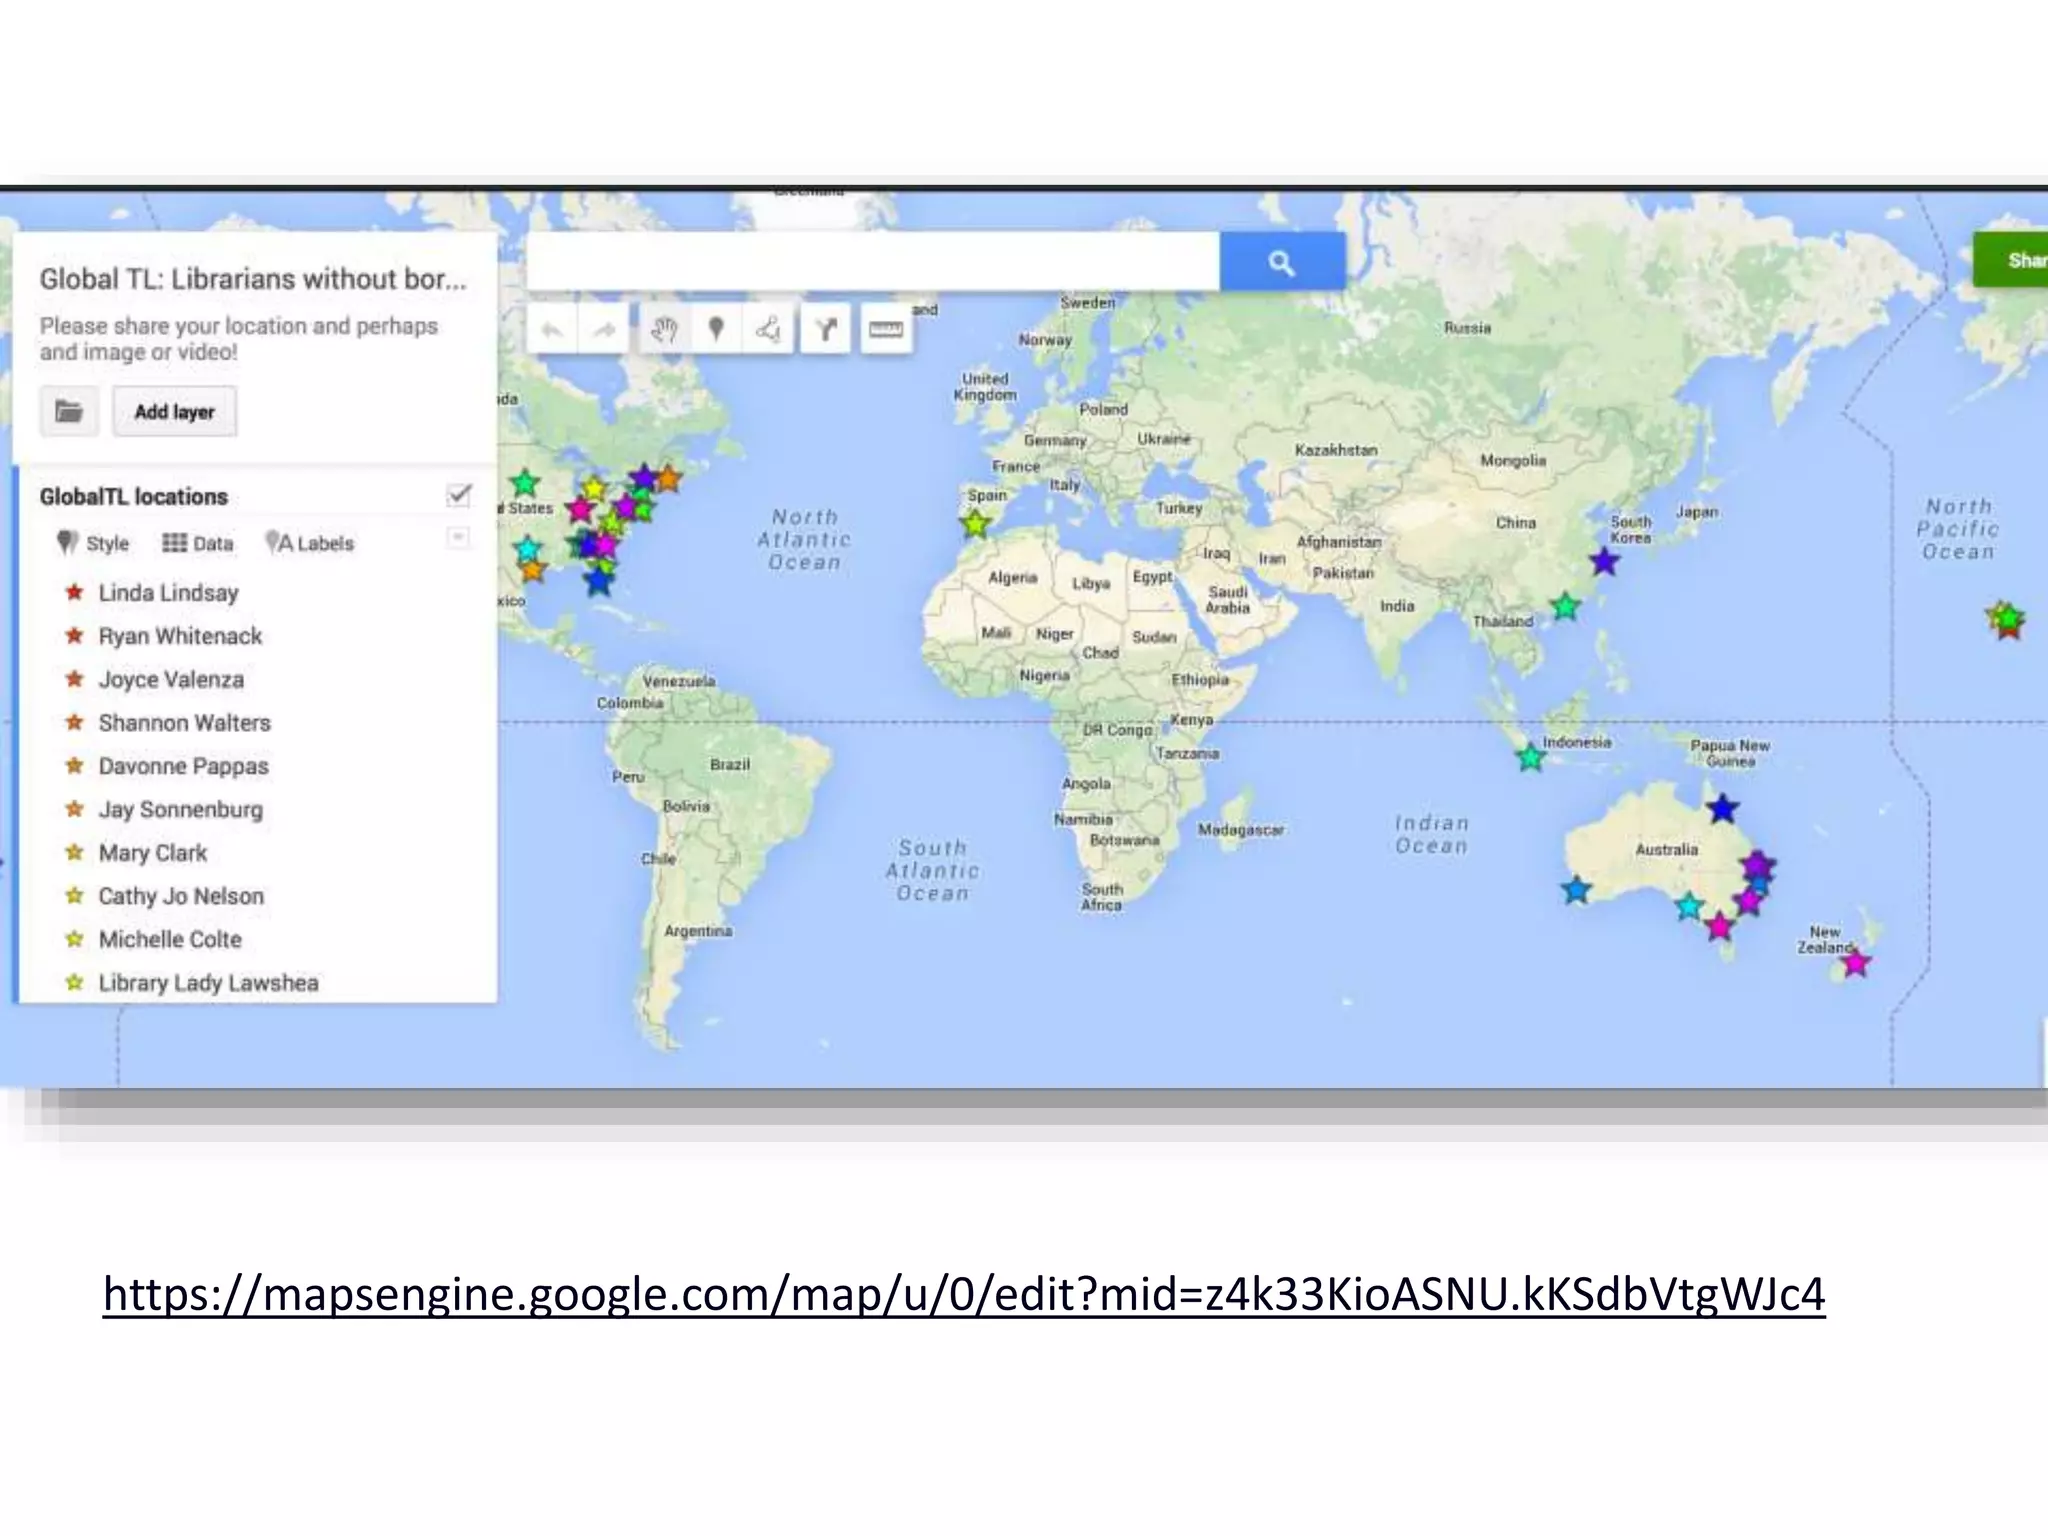Click the map title Global TL: Librarians without bor...
Image resolution: width=2048 pixels, height=1536 pixels.
[253, 279]
